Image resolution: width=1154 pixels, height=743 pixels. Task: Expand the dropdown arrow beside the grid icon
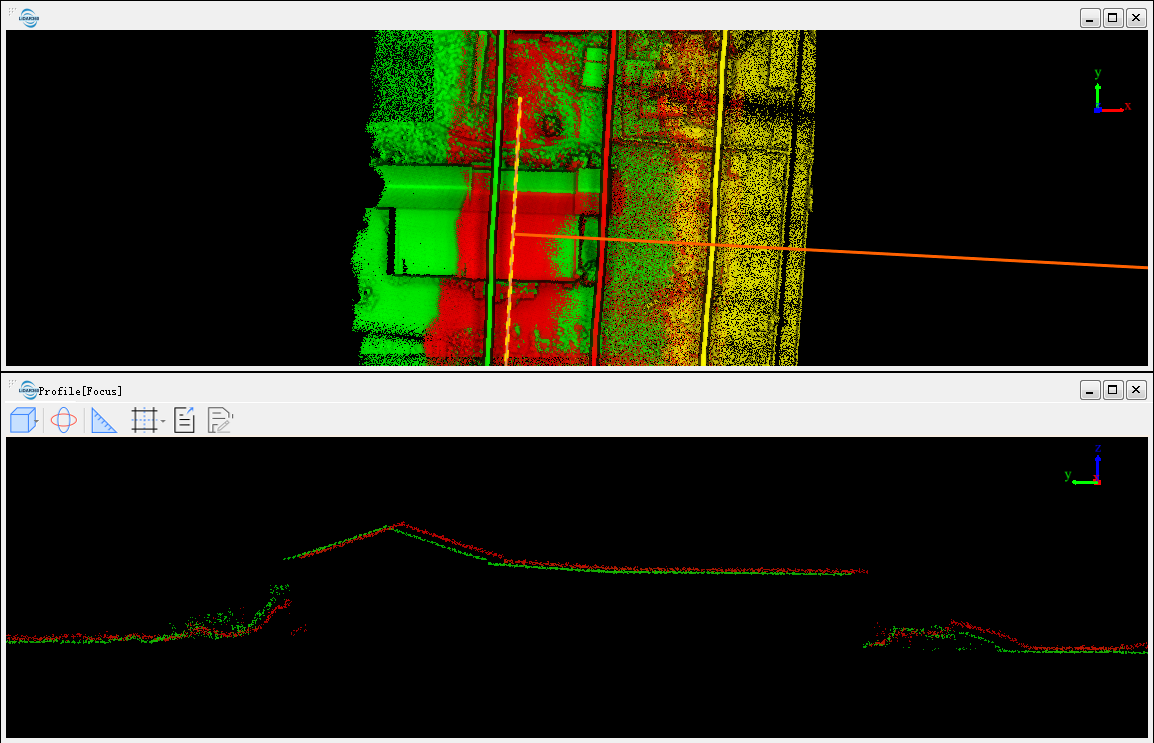coord(163,421)
